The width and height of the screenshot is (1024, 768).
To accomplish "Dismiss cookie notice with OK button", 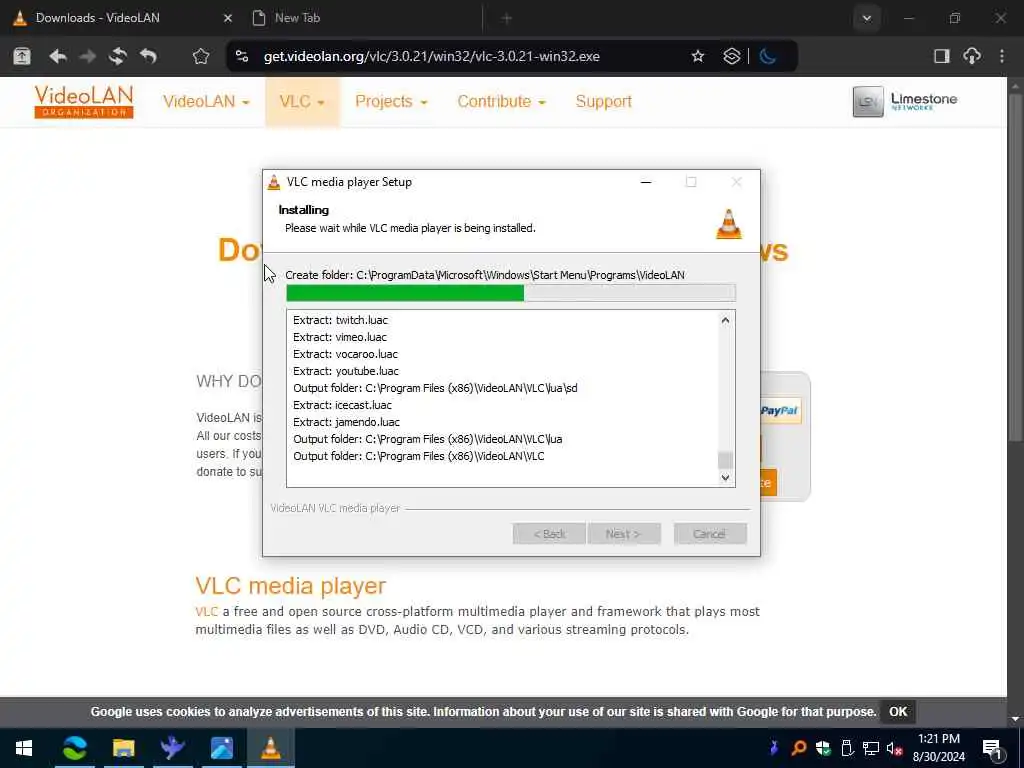I will coord(898,712).
